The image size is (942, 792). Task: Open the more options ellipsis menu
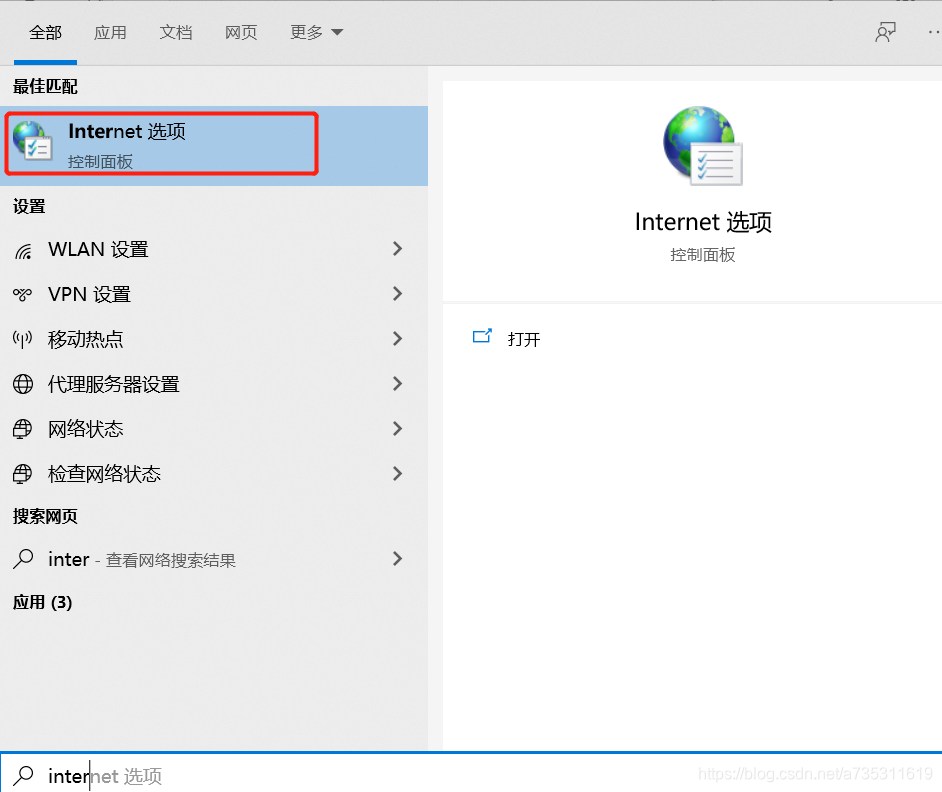(x=934, y=32)
